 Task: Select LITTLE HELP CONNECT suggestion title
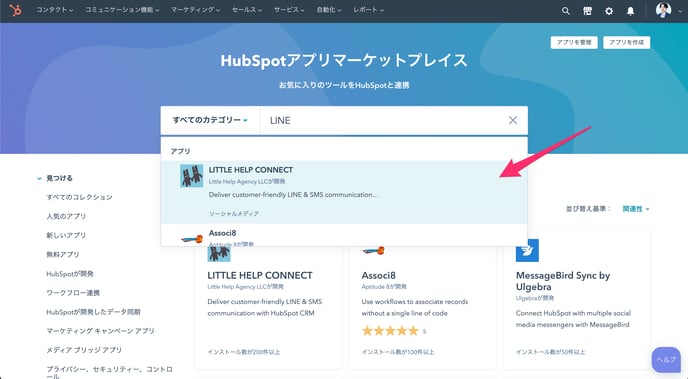[251, 170]
